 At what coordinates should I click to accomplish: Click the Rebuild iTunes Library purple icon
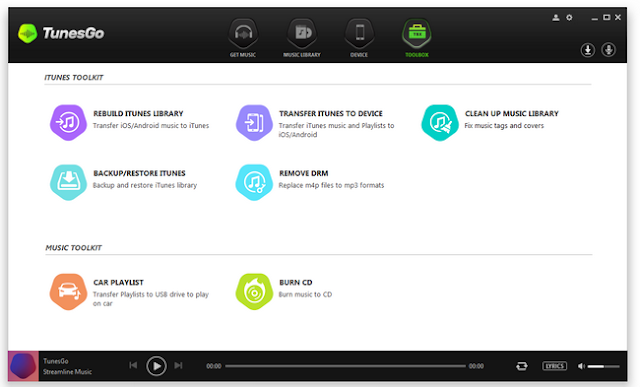tap(68, 122)
